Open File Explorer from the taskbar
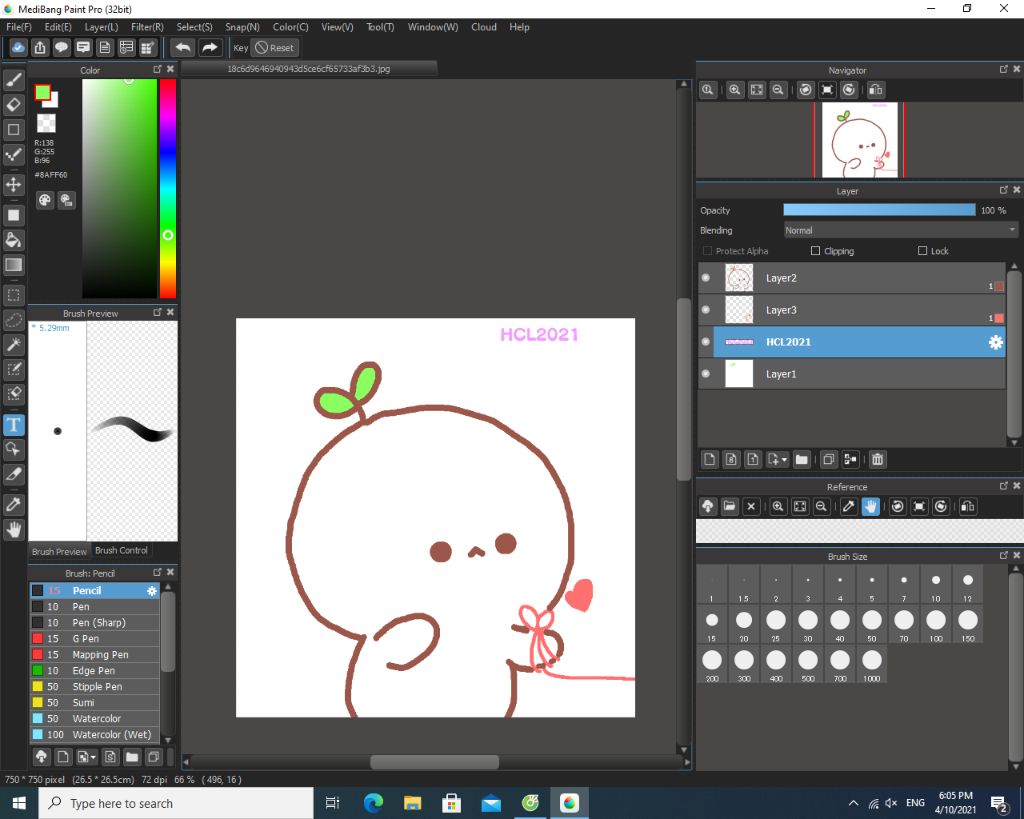1024x819 pixels. pos(413,803)
